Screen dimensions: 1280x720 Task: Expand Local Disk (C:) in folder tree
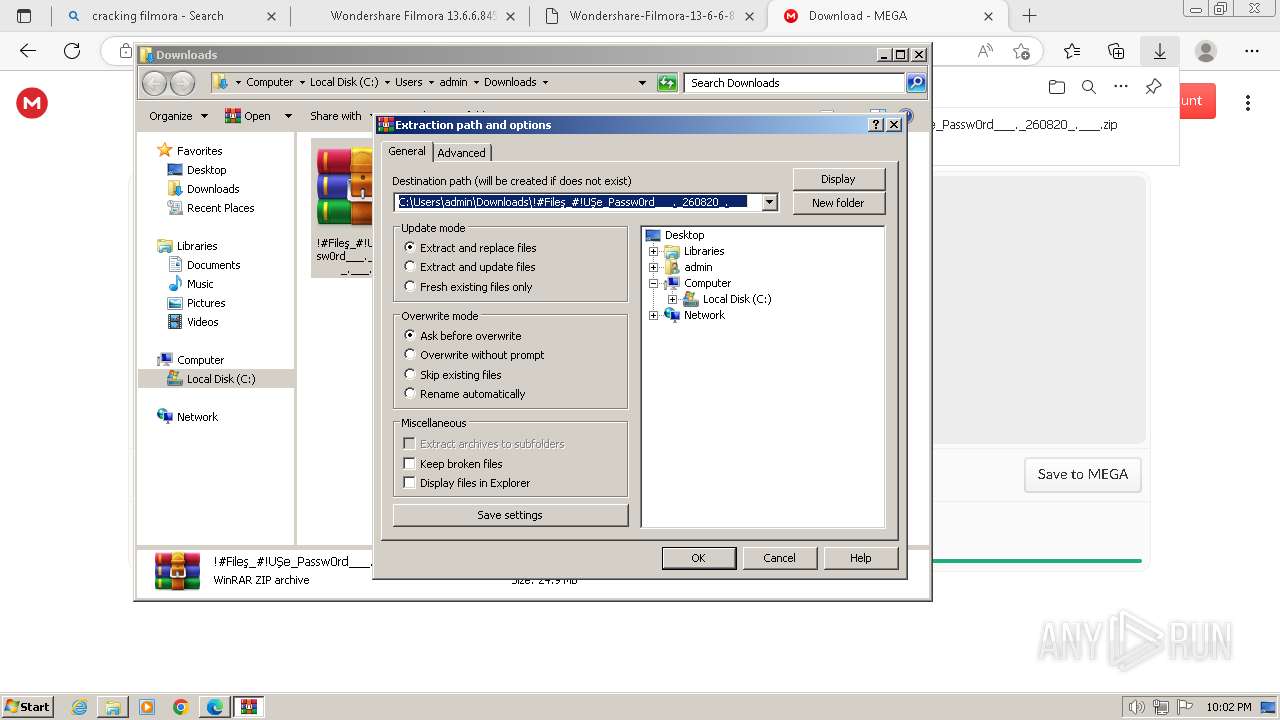coord(672,299)
